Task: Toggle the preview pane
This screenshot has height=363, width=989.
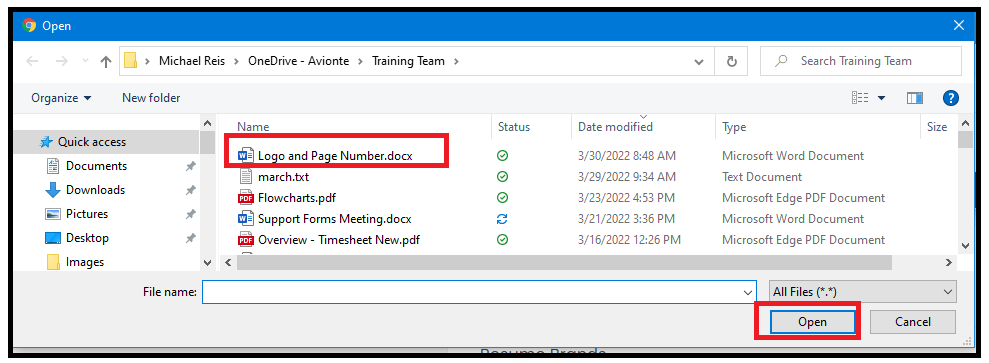Action: point(915,98)
